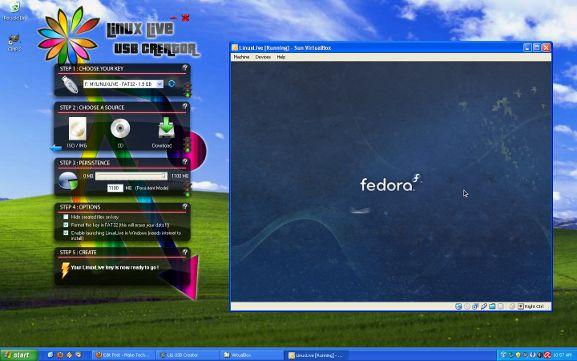The image size is (577, 361).
Task: Open the Help menu in VirtualBox
Action: pos(281,57)
